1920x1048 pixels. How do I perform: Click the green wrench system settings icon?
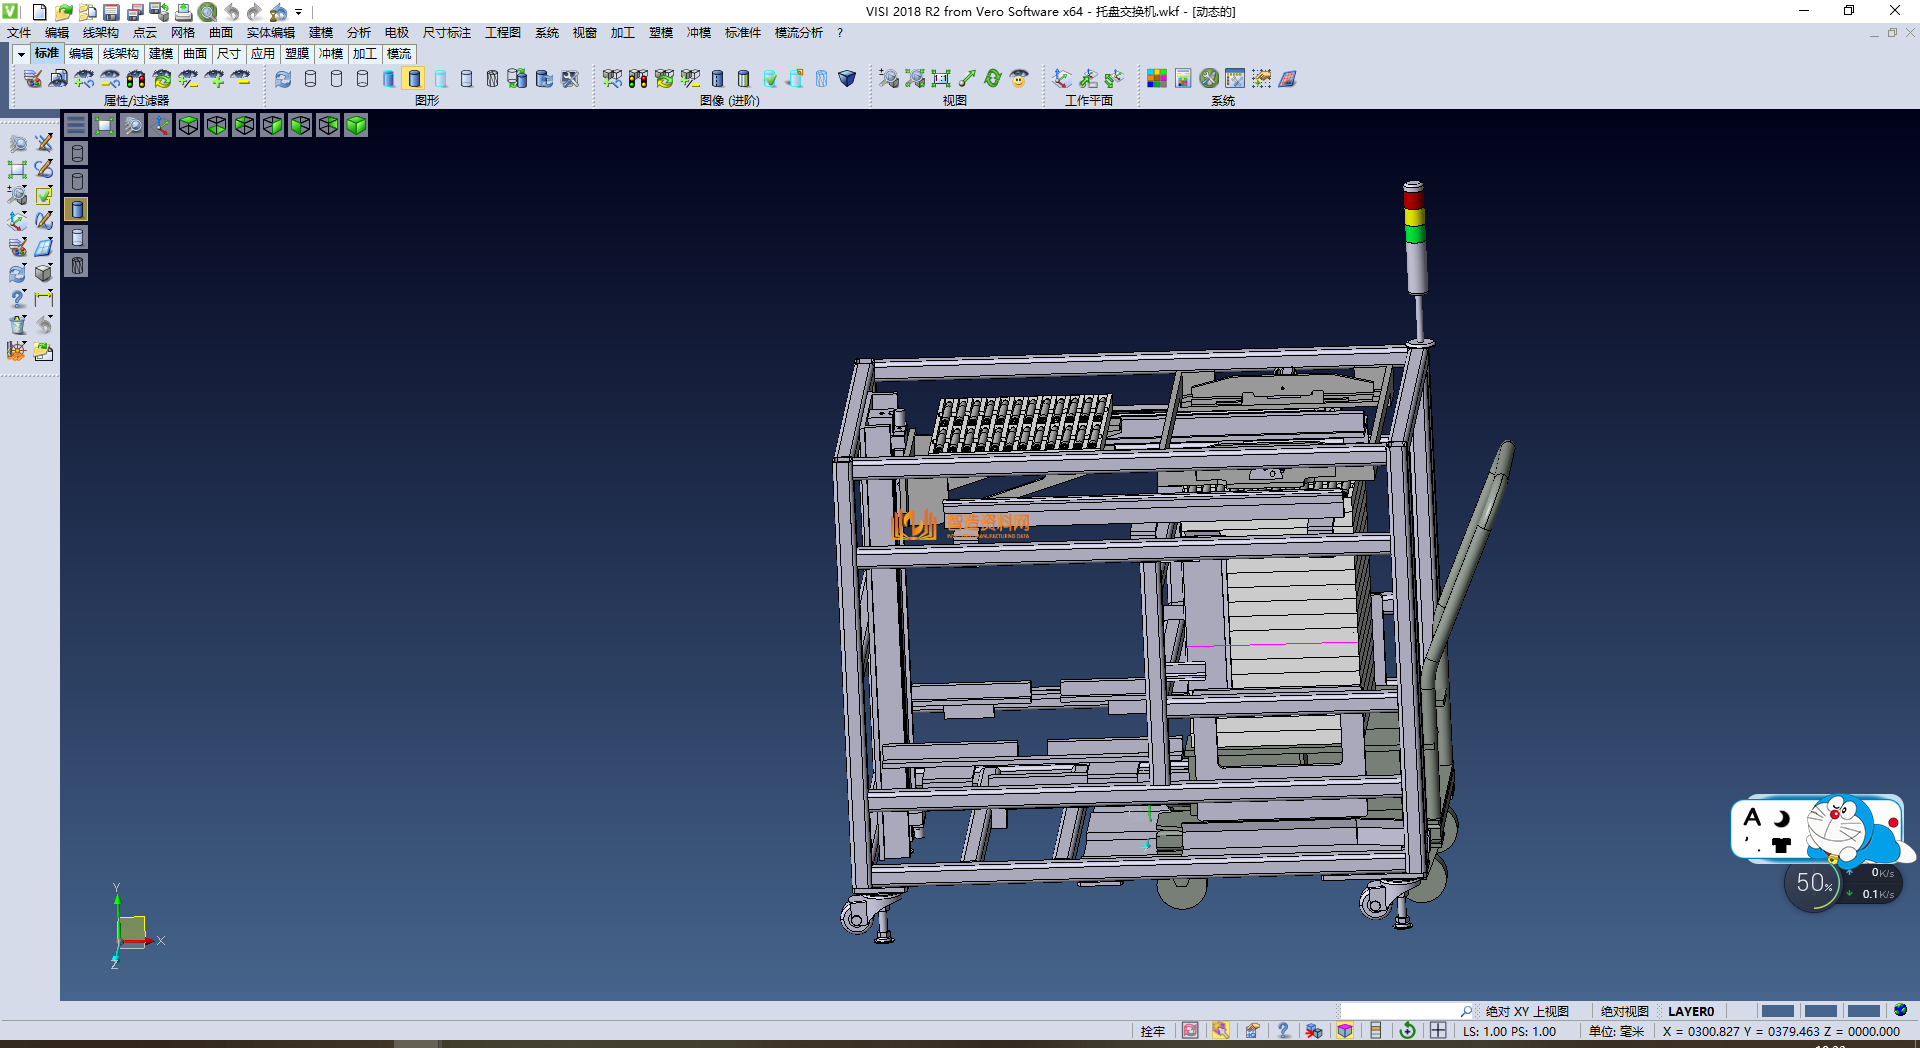click(1209, 79)
